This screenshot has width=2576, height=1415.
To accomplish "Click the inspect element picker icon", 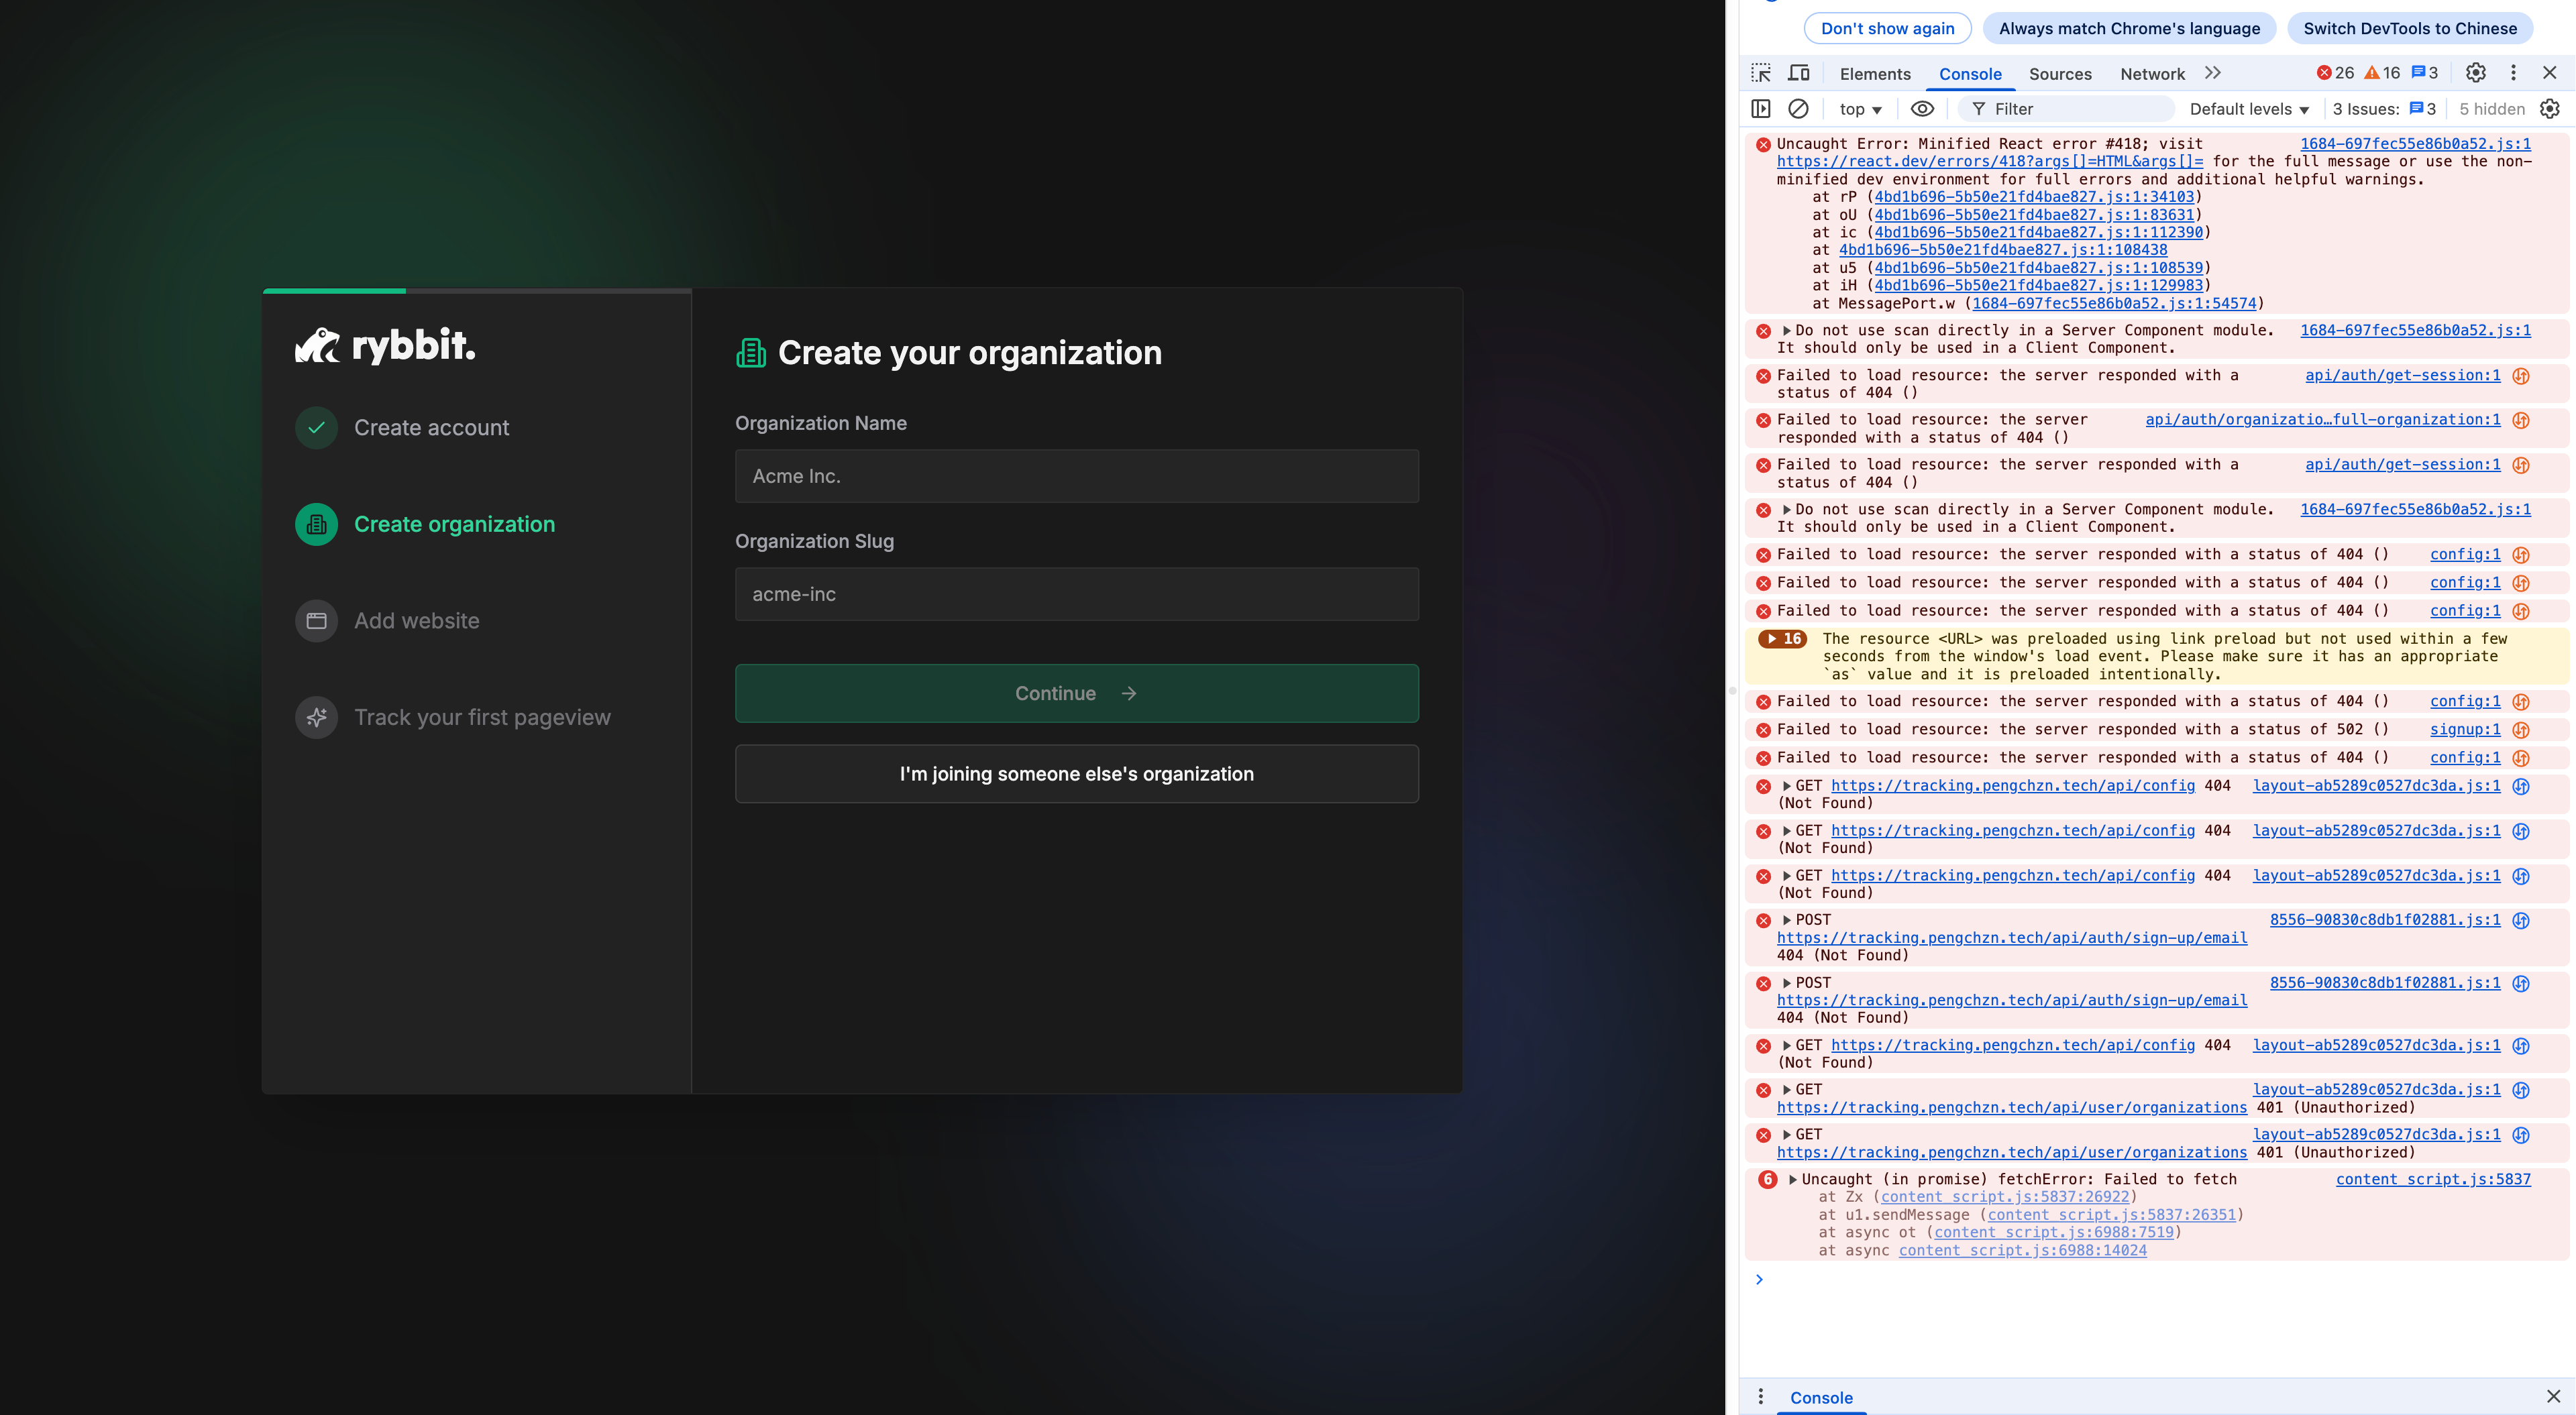I will click(1761, 73).
